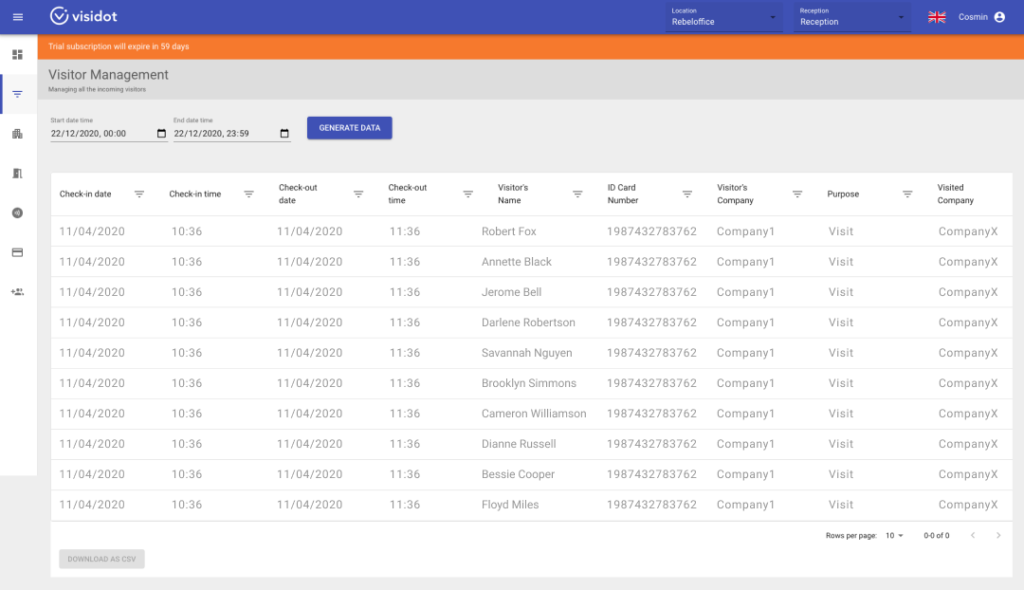Select the Brooklyn Simmons name cell
This screenshot has height=590, width=1024.
click(529, 384)
